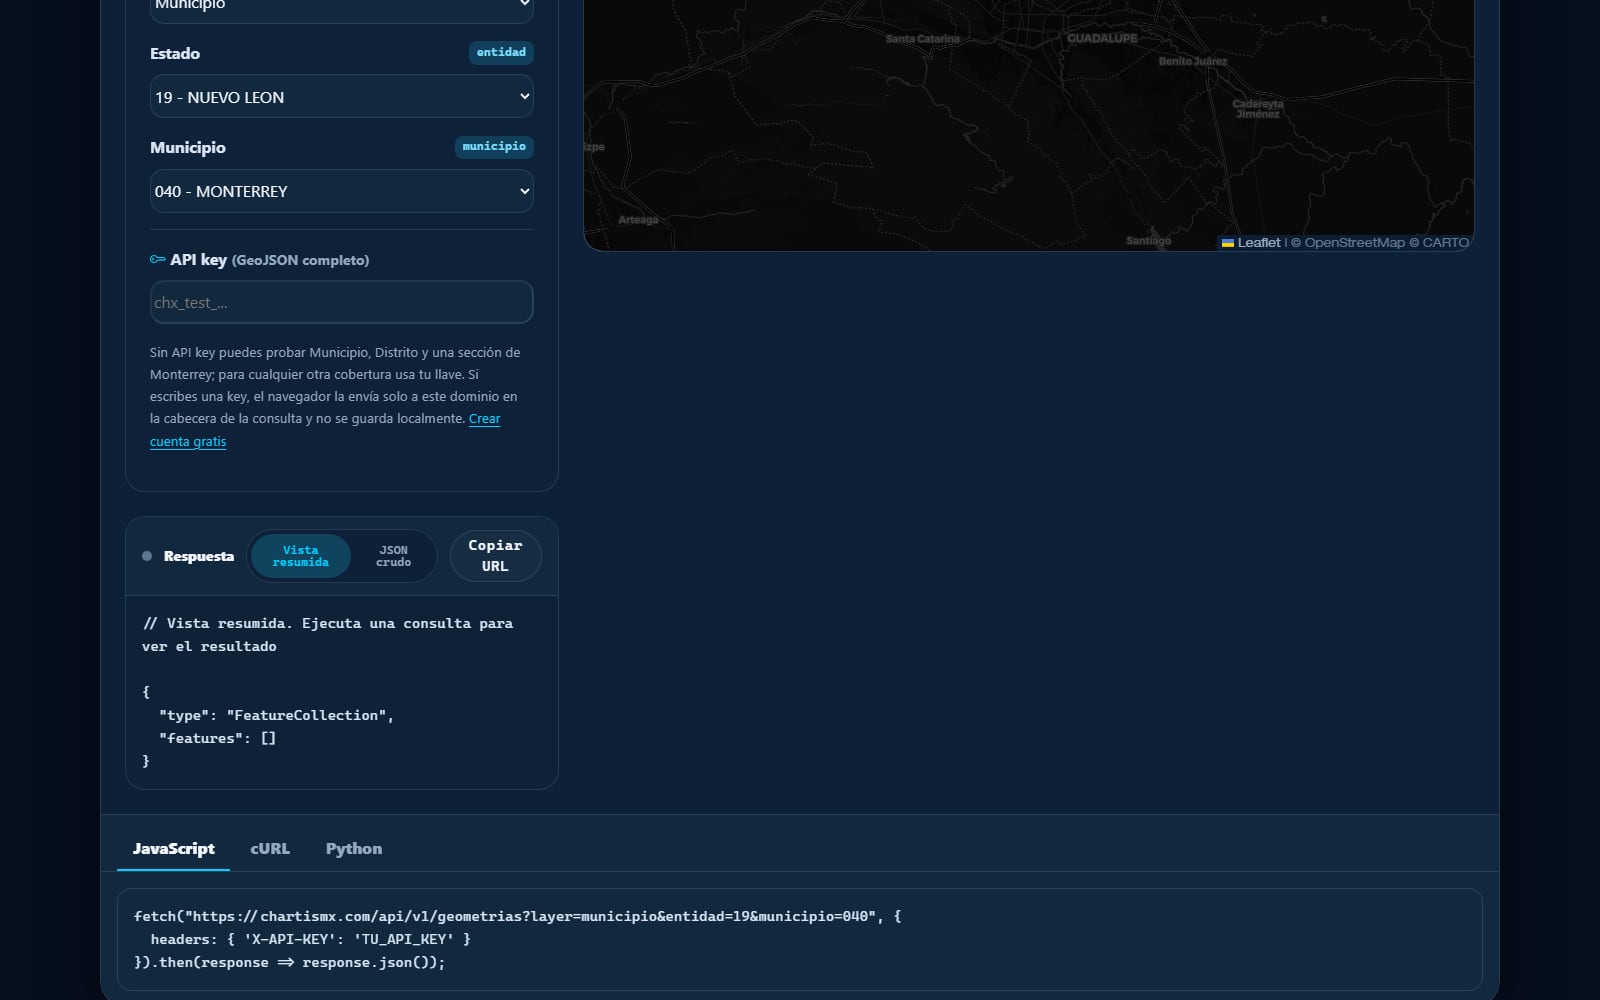The image size is (1600, 1000).
Task: Click the Benito Juárez label on the map
Action: tap(1193, 62)
